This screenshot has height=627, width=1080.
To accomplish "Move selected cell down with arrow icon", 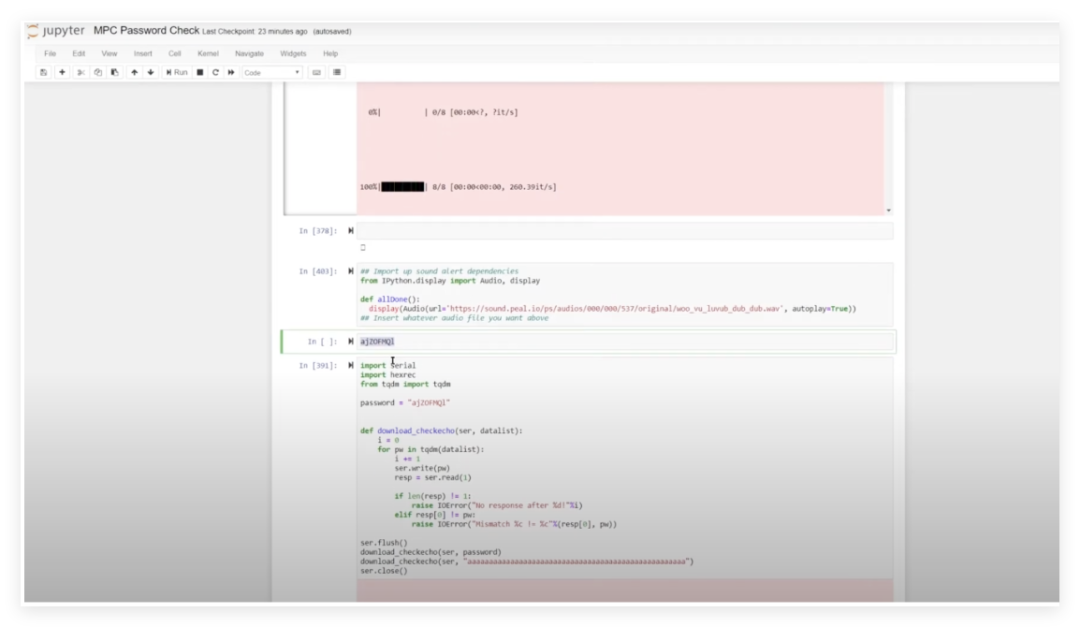I will coord(151,72).
